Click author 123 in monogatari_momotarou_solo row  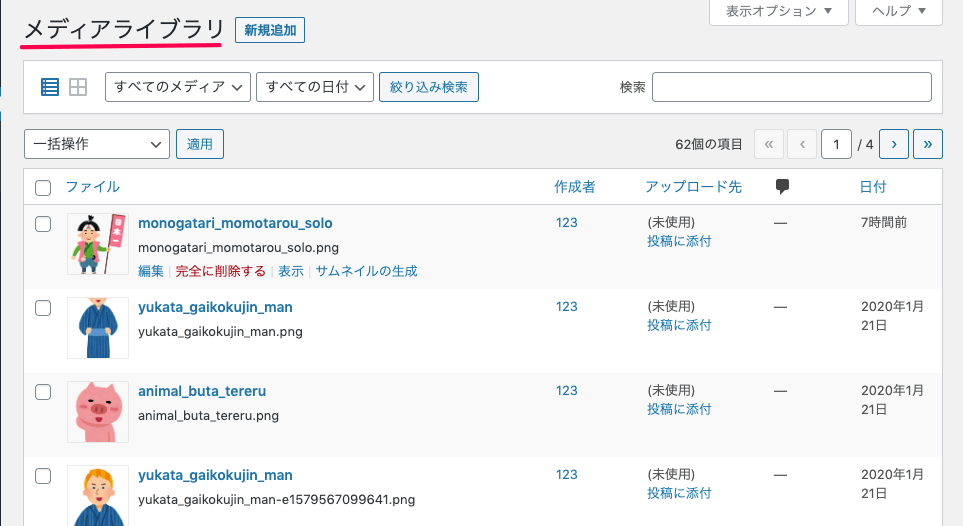pos(567,222)
